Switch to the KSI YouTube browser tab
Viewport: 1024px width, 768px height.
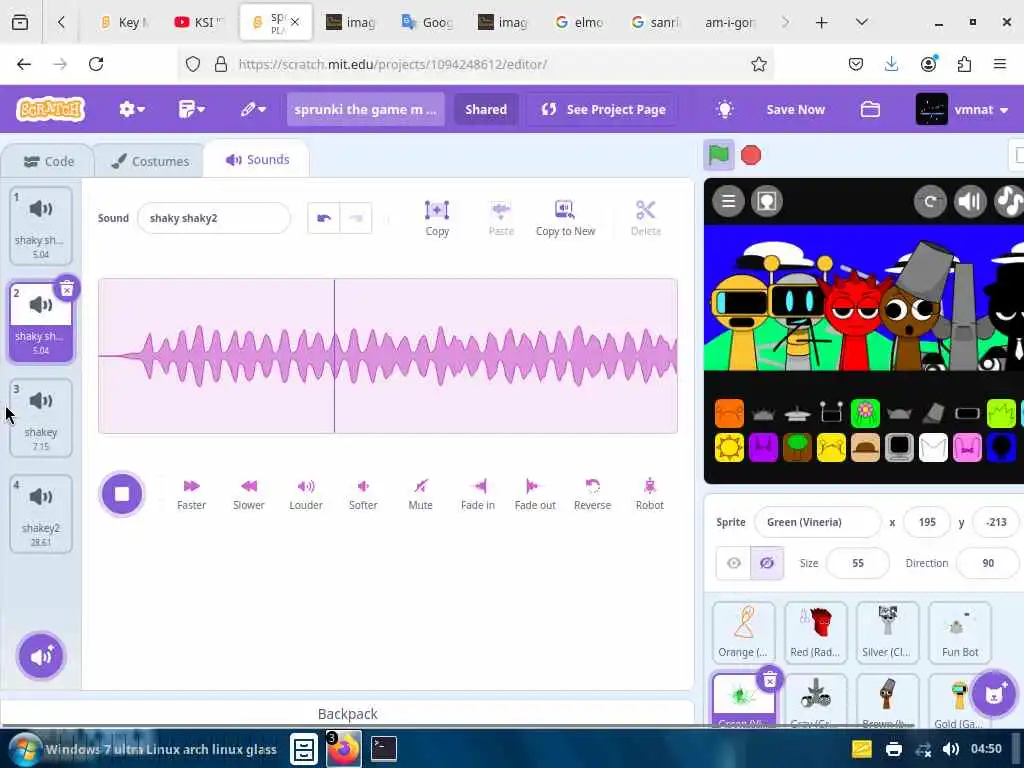198,22
